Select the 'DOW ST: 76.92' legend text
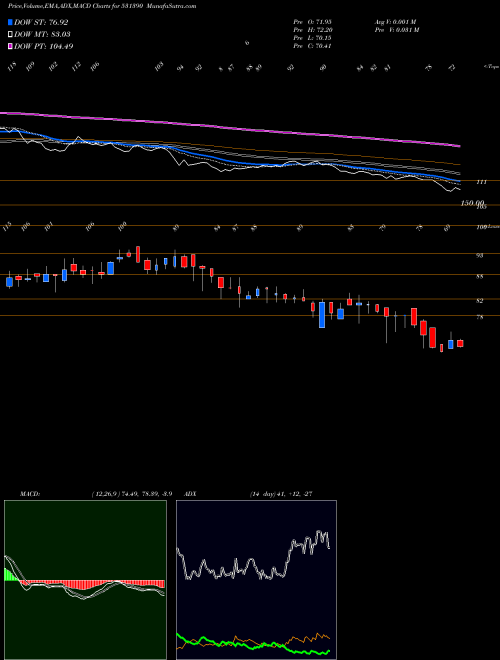Screen dimensions: 500x660 tap(41, 22)
